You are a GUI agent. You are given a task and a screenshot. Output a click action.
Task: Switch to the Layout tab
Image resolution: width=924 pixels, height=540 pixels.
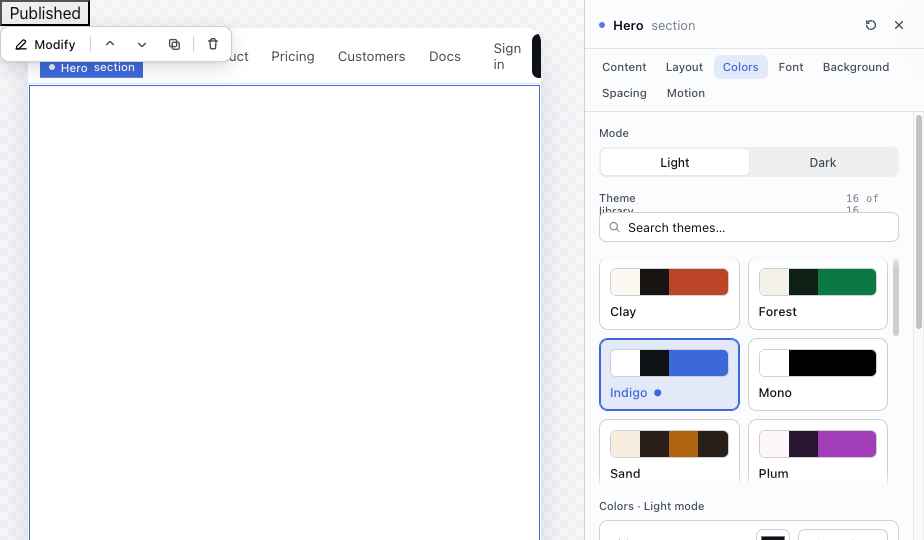click(x=684, y=67)
